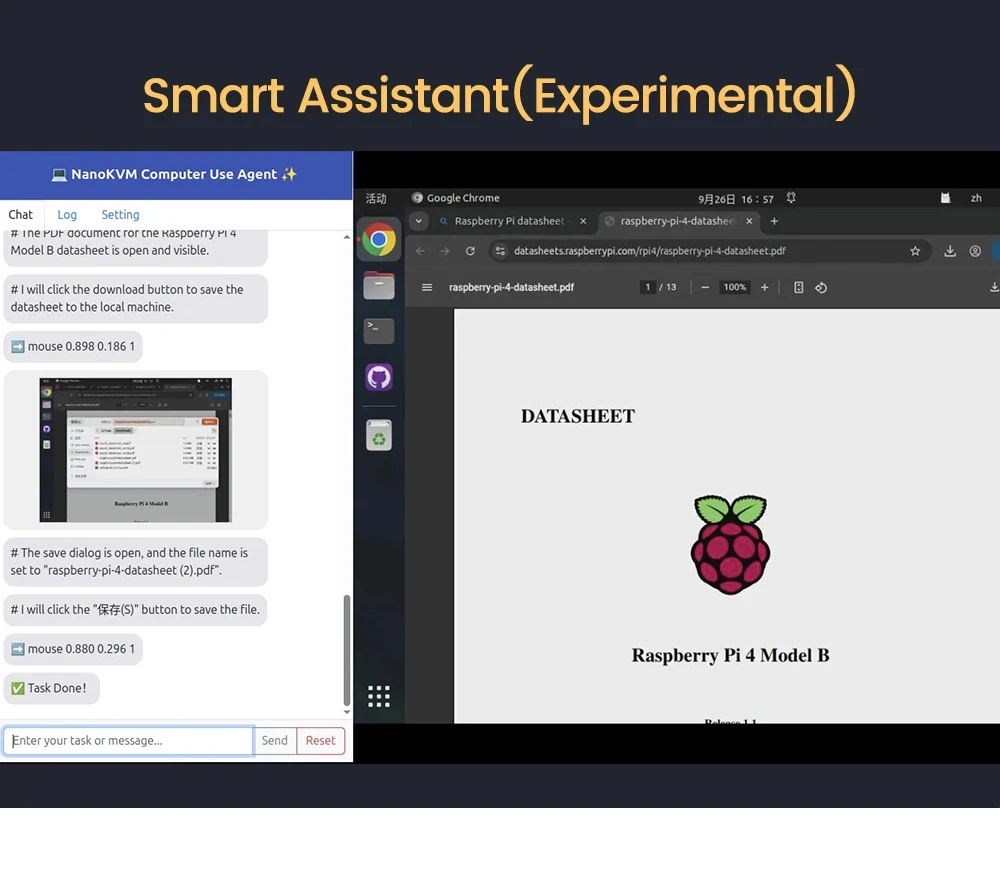Click the Raspberry Pi logo in PDF

(x=731, y=545)
